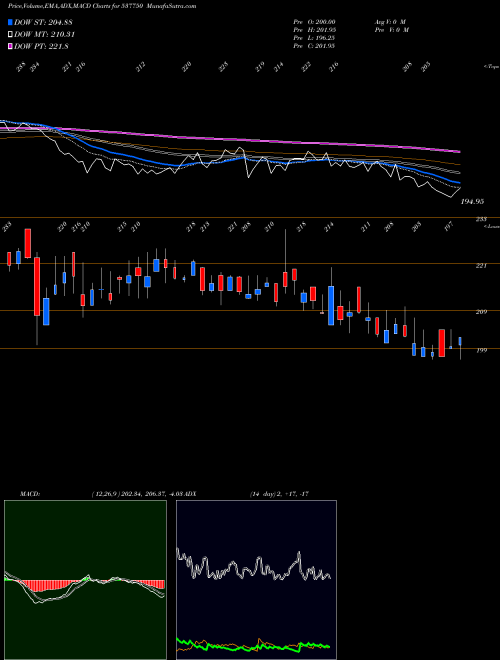500x660 pixels.
Task: Click the chart title mentioning MunafaSutra.com
Action: pos(102,6)
